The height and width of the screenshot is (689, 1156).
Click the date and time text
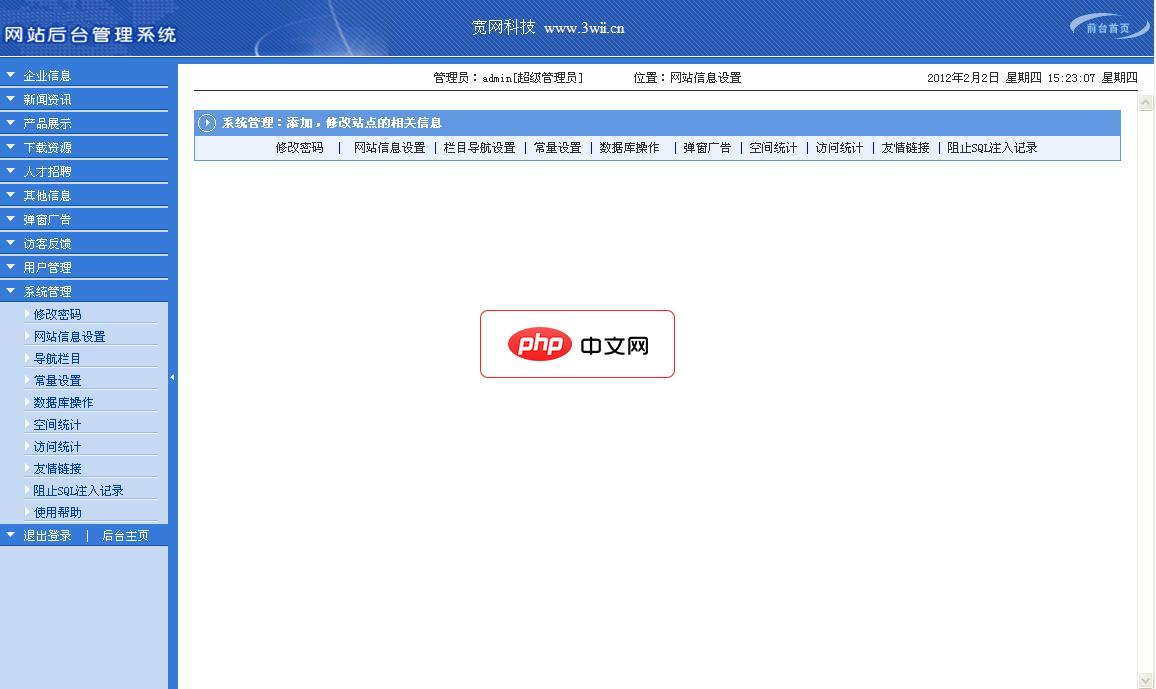coord(1032,77)
